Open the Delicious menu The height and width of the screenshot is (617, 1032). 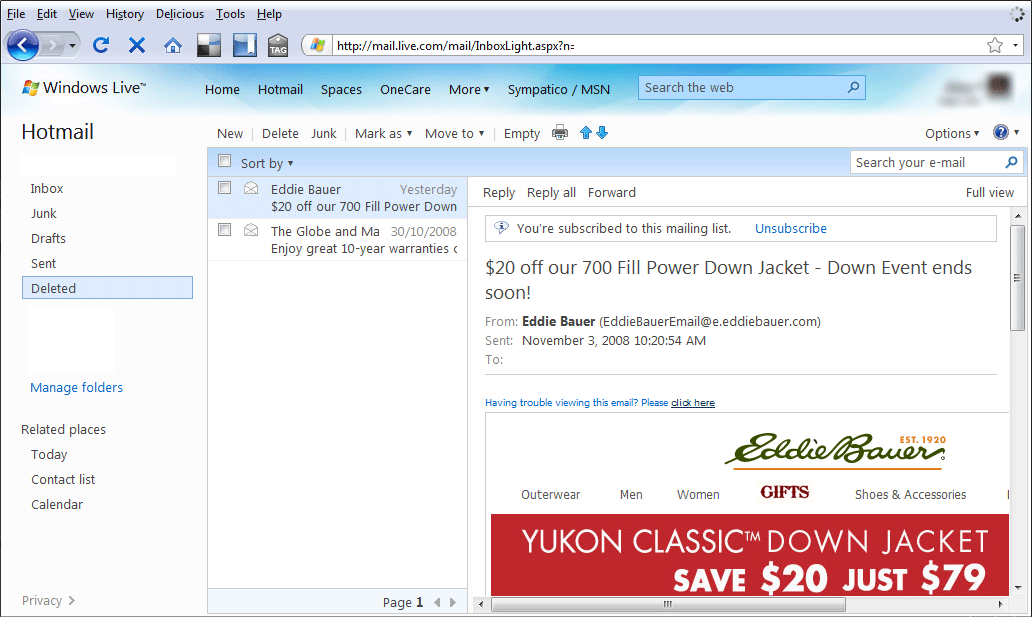pos(180,14)
